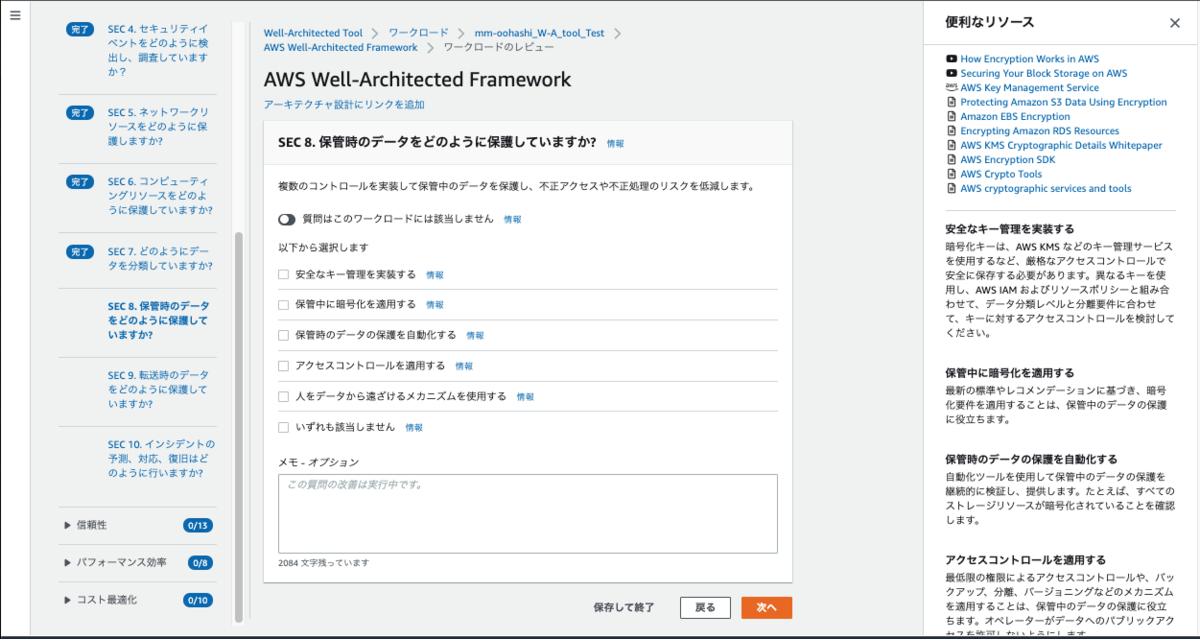Click 情報 link for いずれも該当しません
The image size is (1200, 639).
pyautogui.click(x=414, y=427)
